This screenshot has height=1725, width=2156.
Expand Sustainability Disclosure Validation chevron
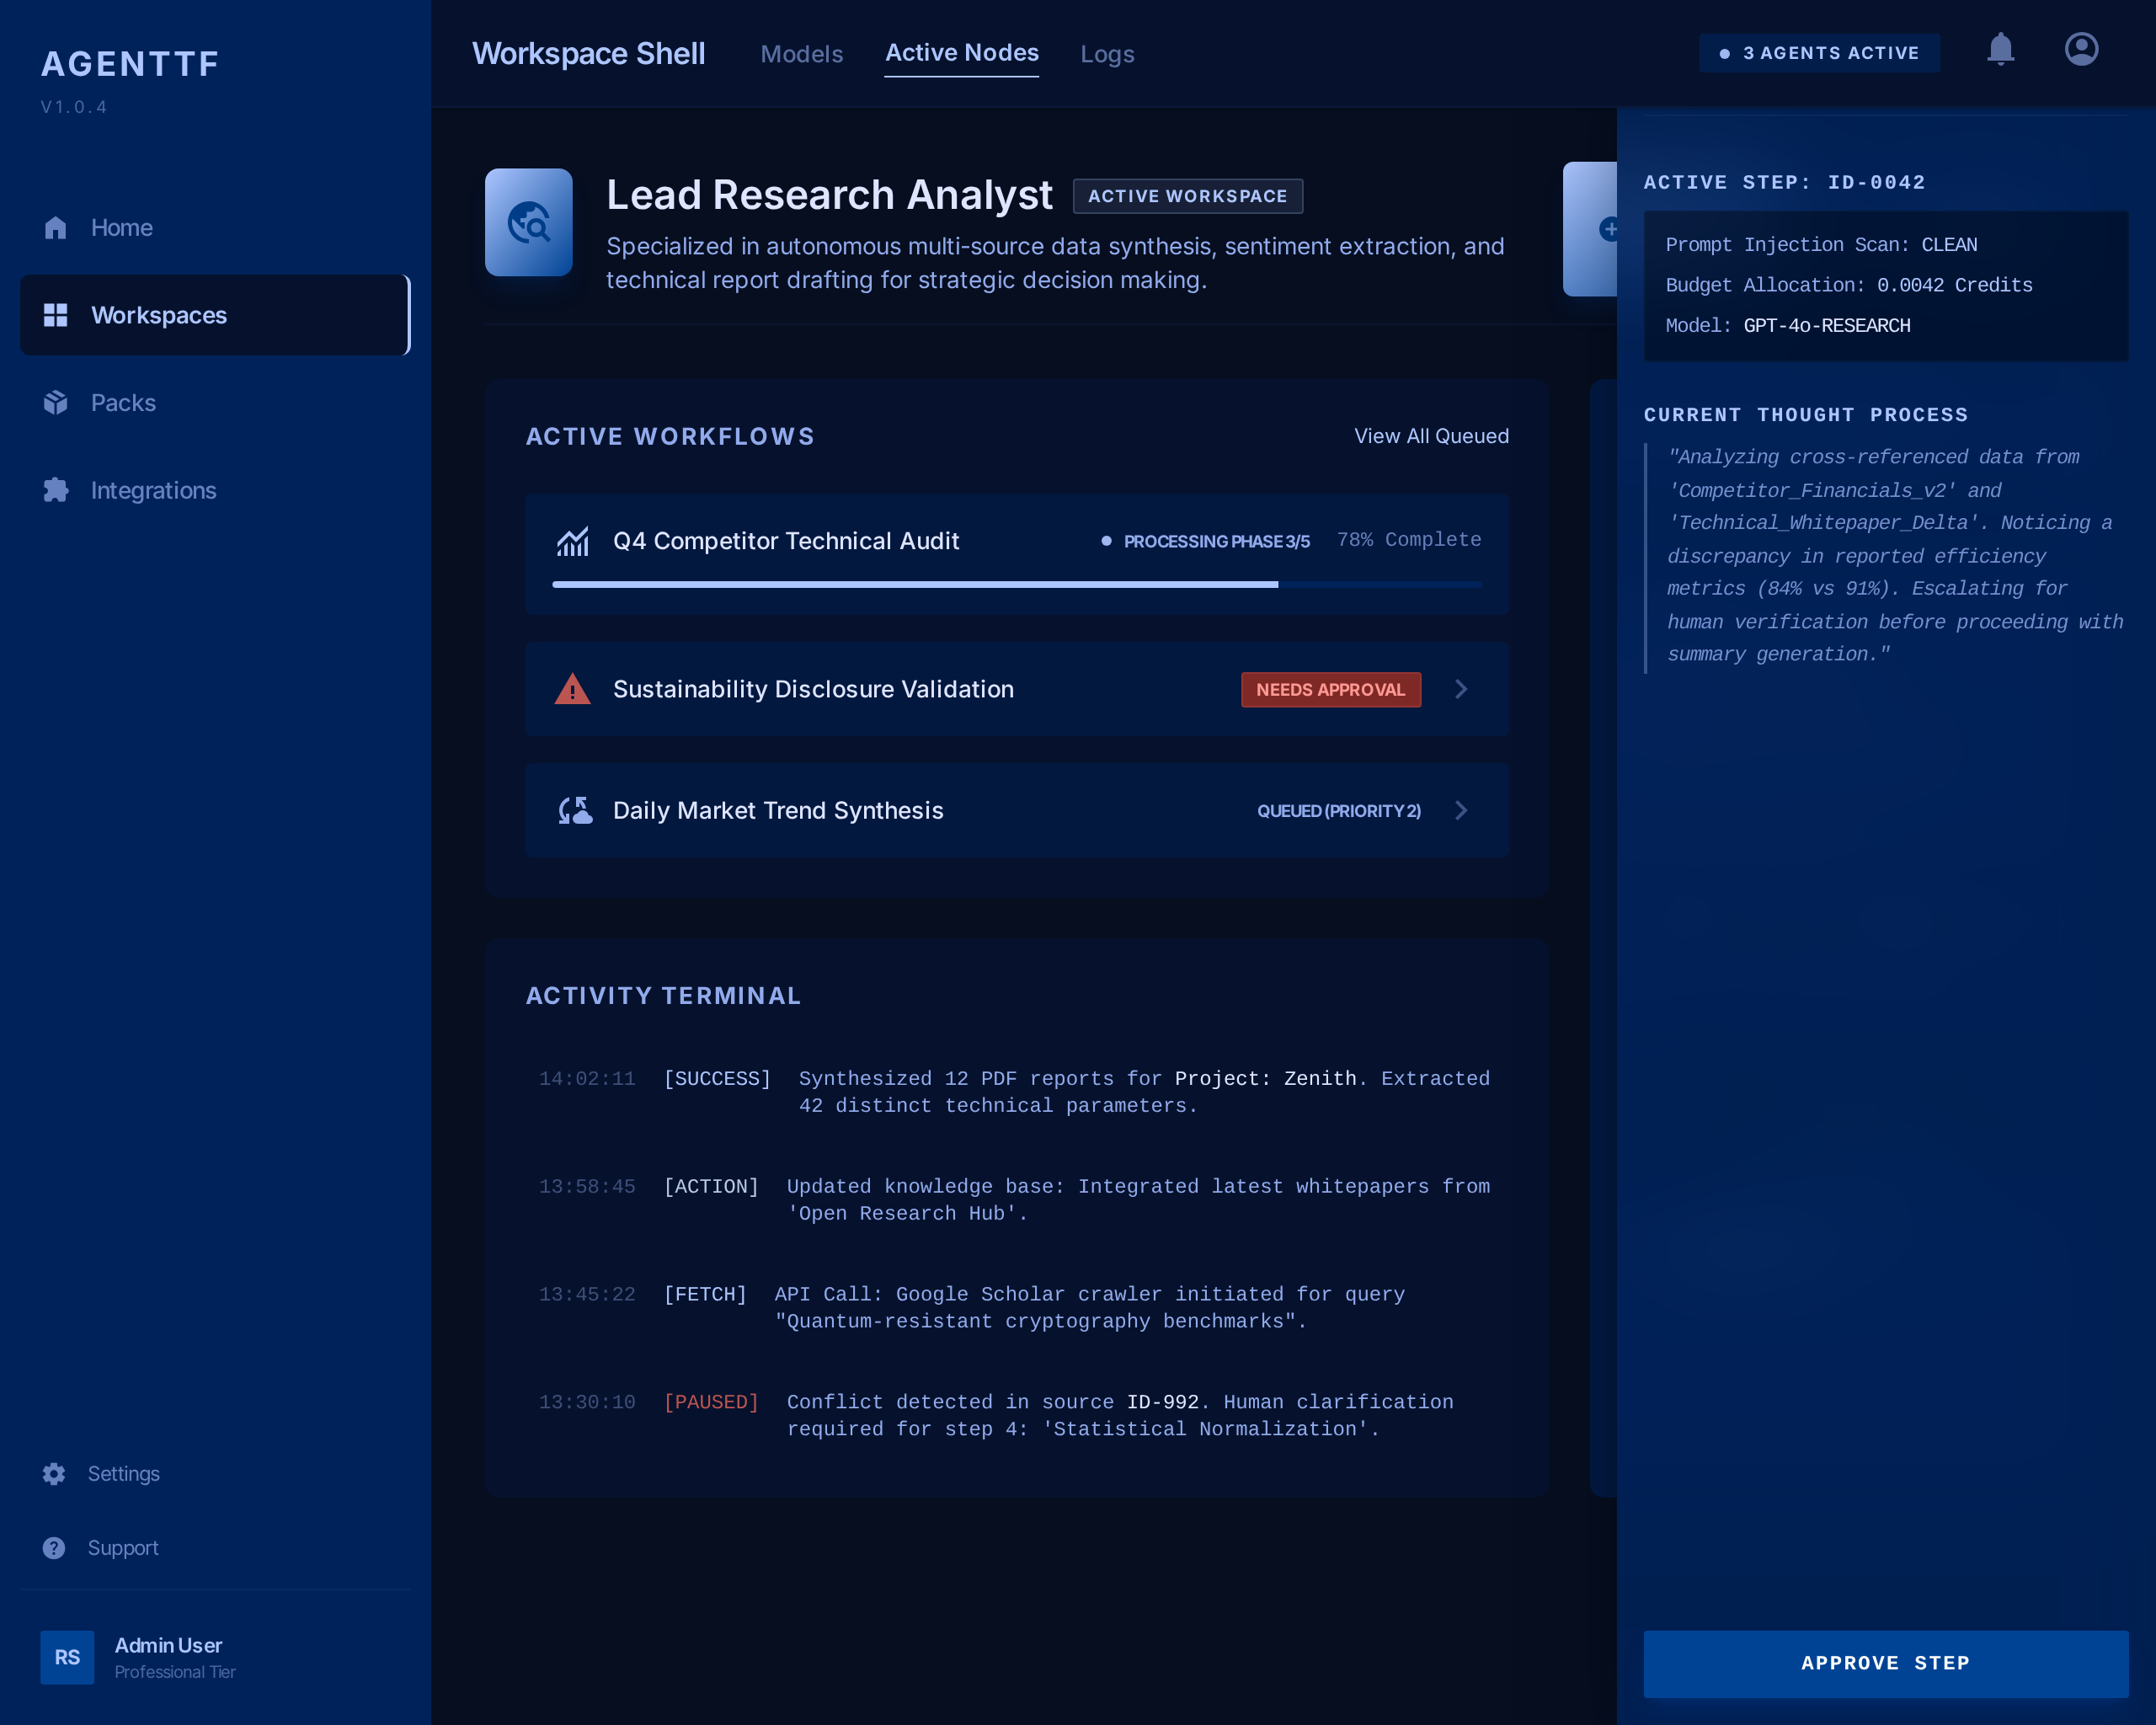click(x=1461, y=689)
